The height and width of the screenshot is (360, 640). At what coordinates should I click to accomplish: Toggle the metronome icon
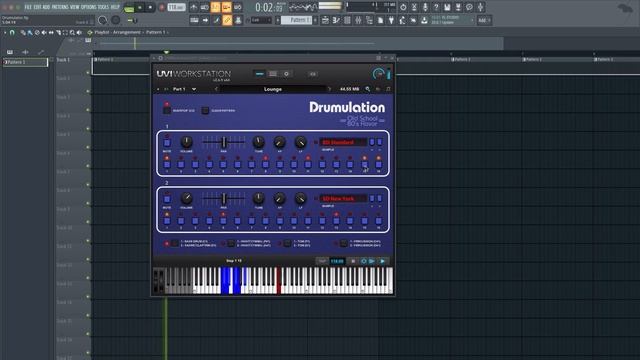193,7
